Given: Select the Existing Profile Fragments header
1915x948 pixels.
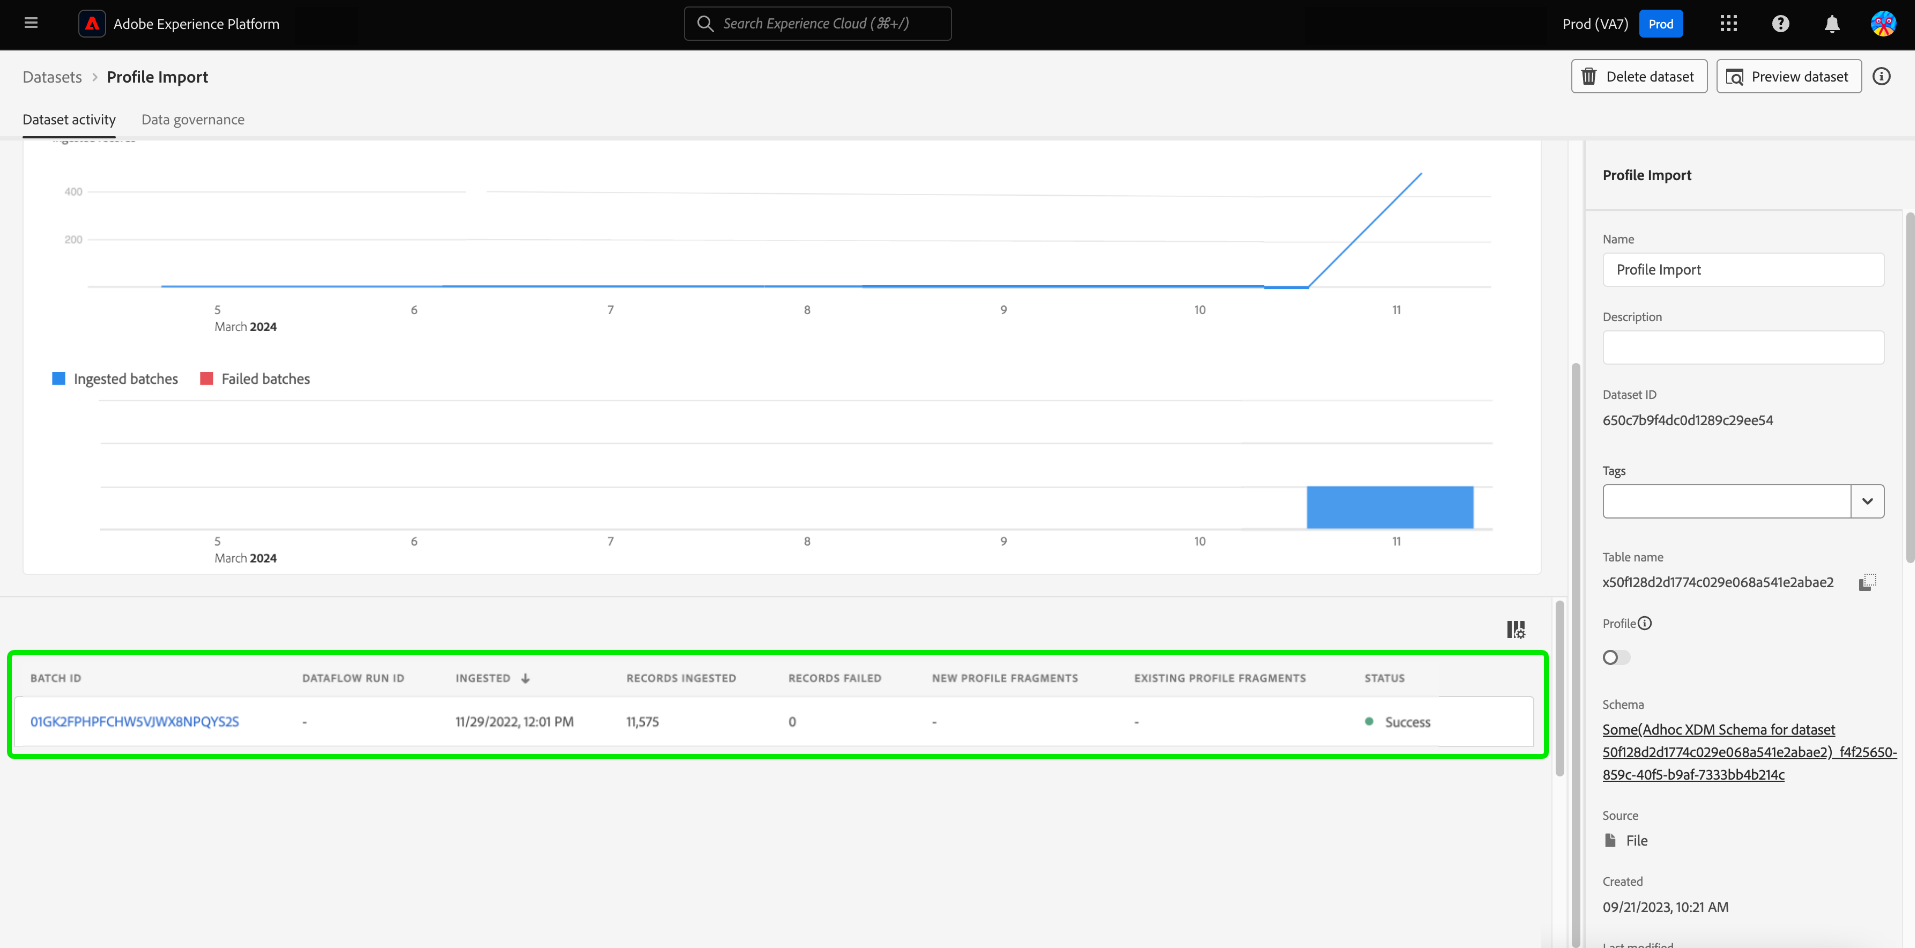Looking at the screenshot, I should [x=1220, y=678].
